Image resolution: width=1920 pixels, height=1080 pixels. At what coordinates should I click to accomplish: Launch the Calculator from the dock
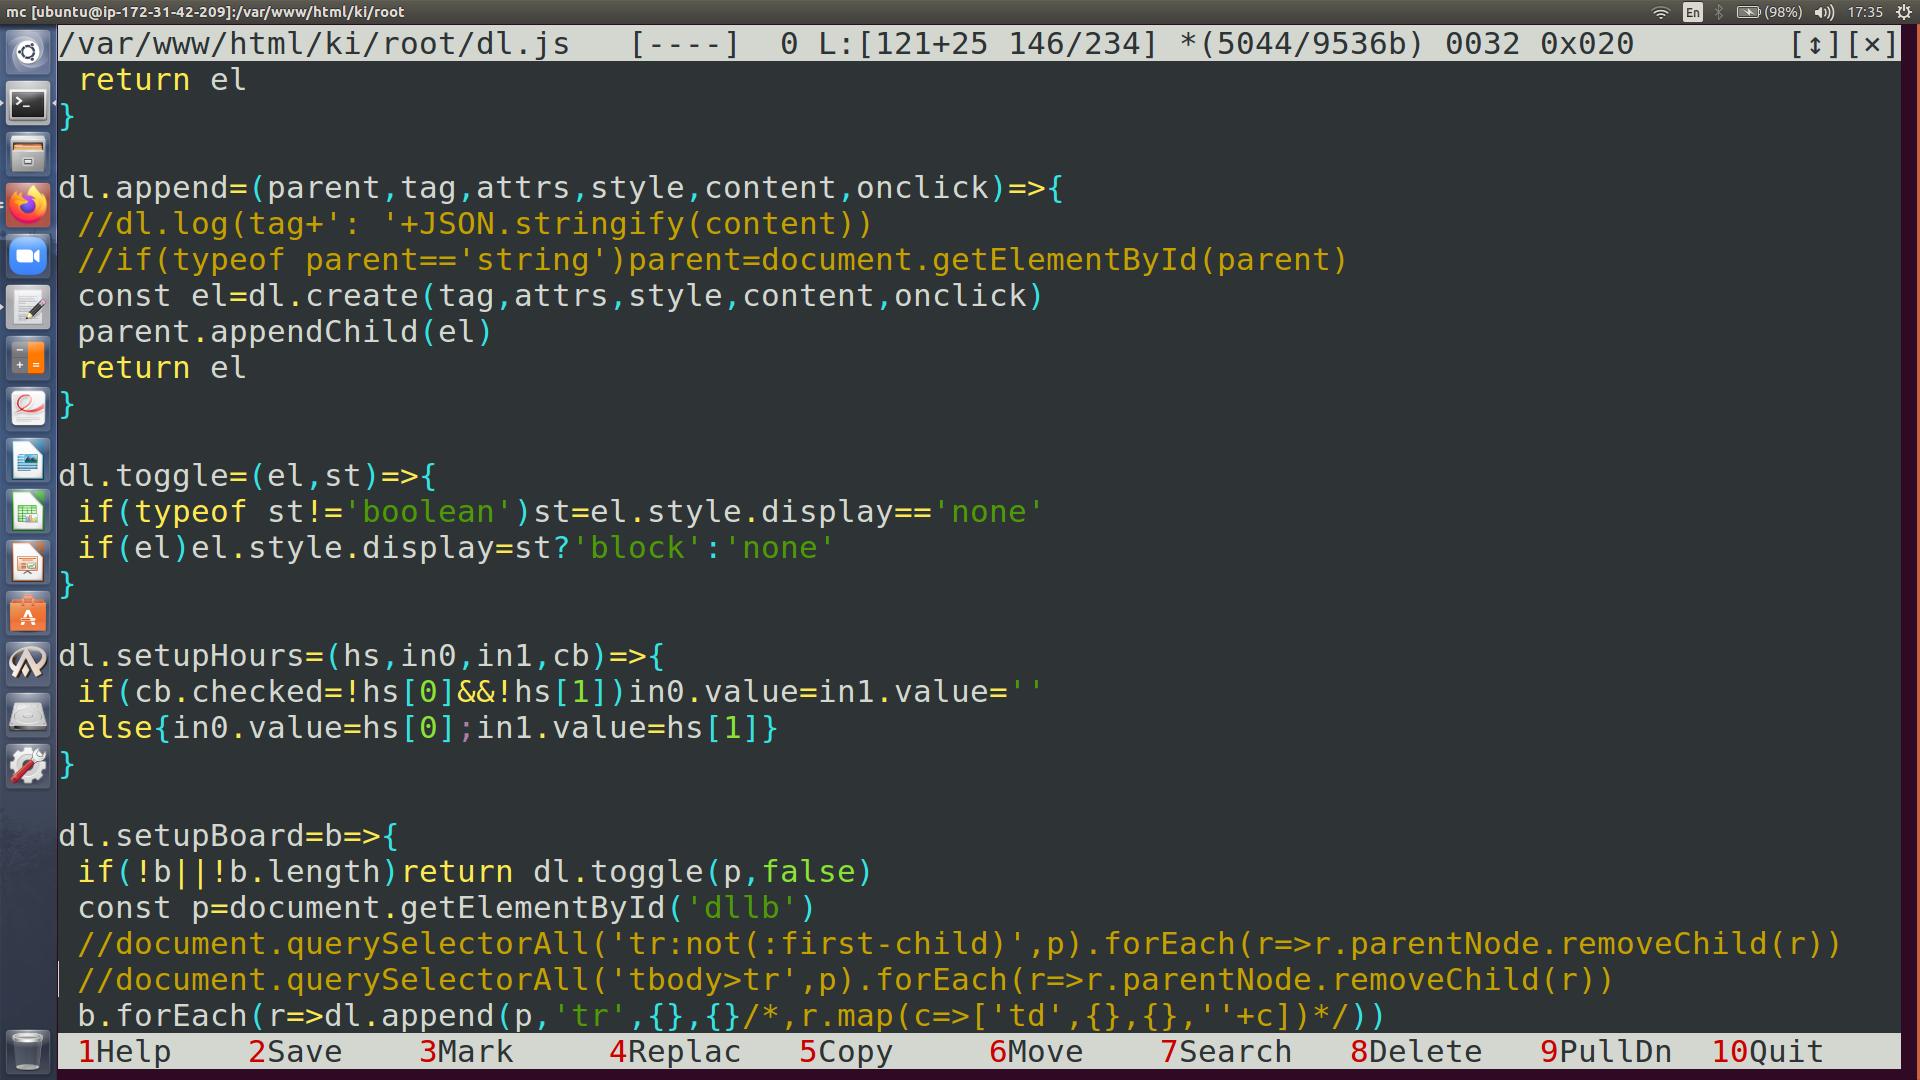tap(28, 358)
